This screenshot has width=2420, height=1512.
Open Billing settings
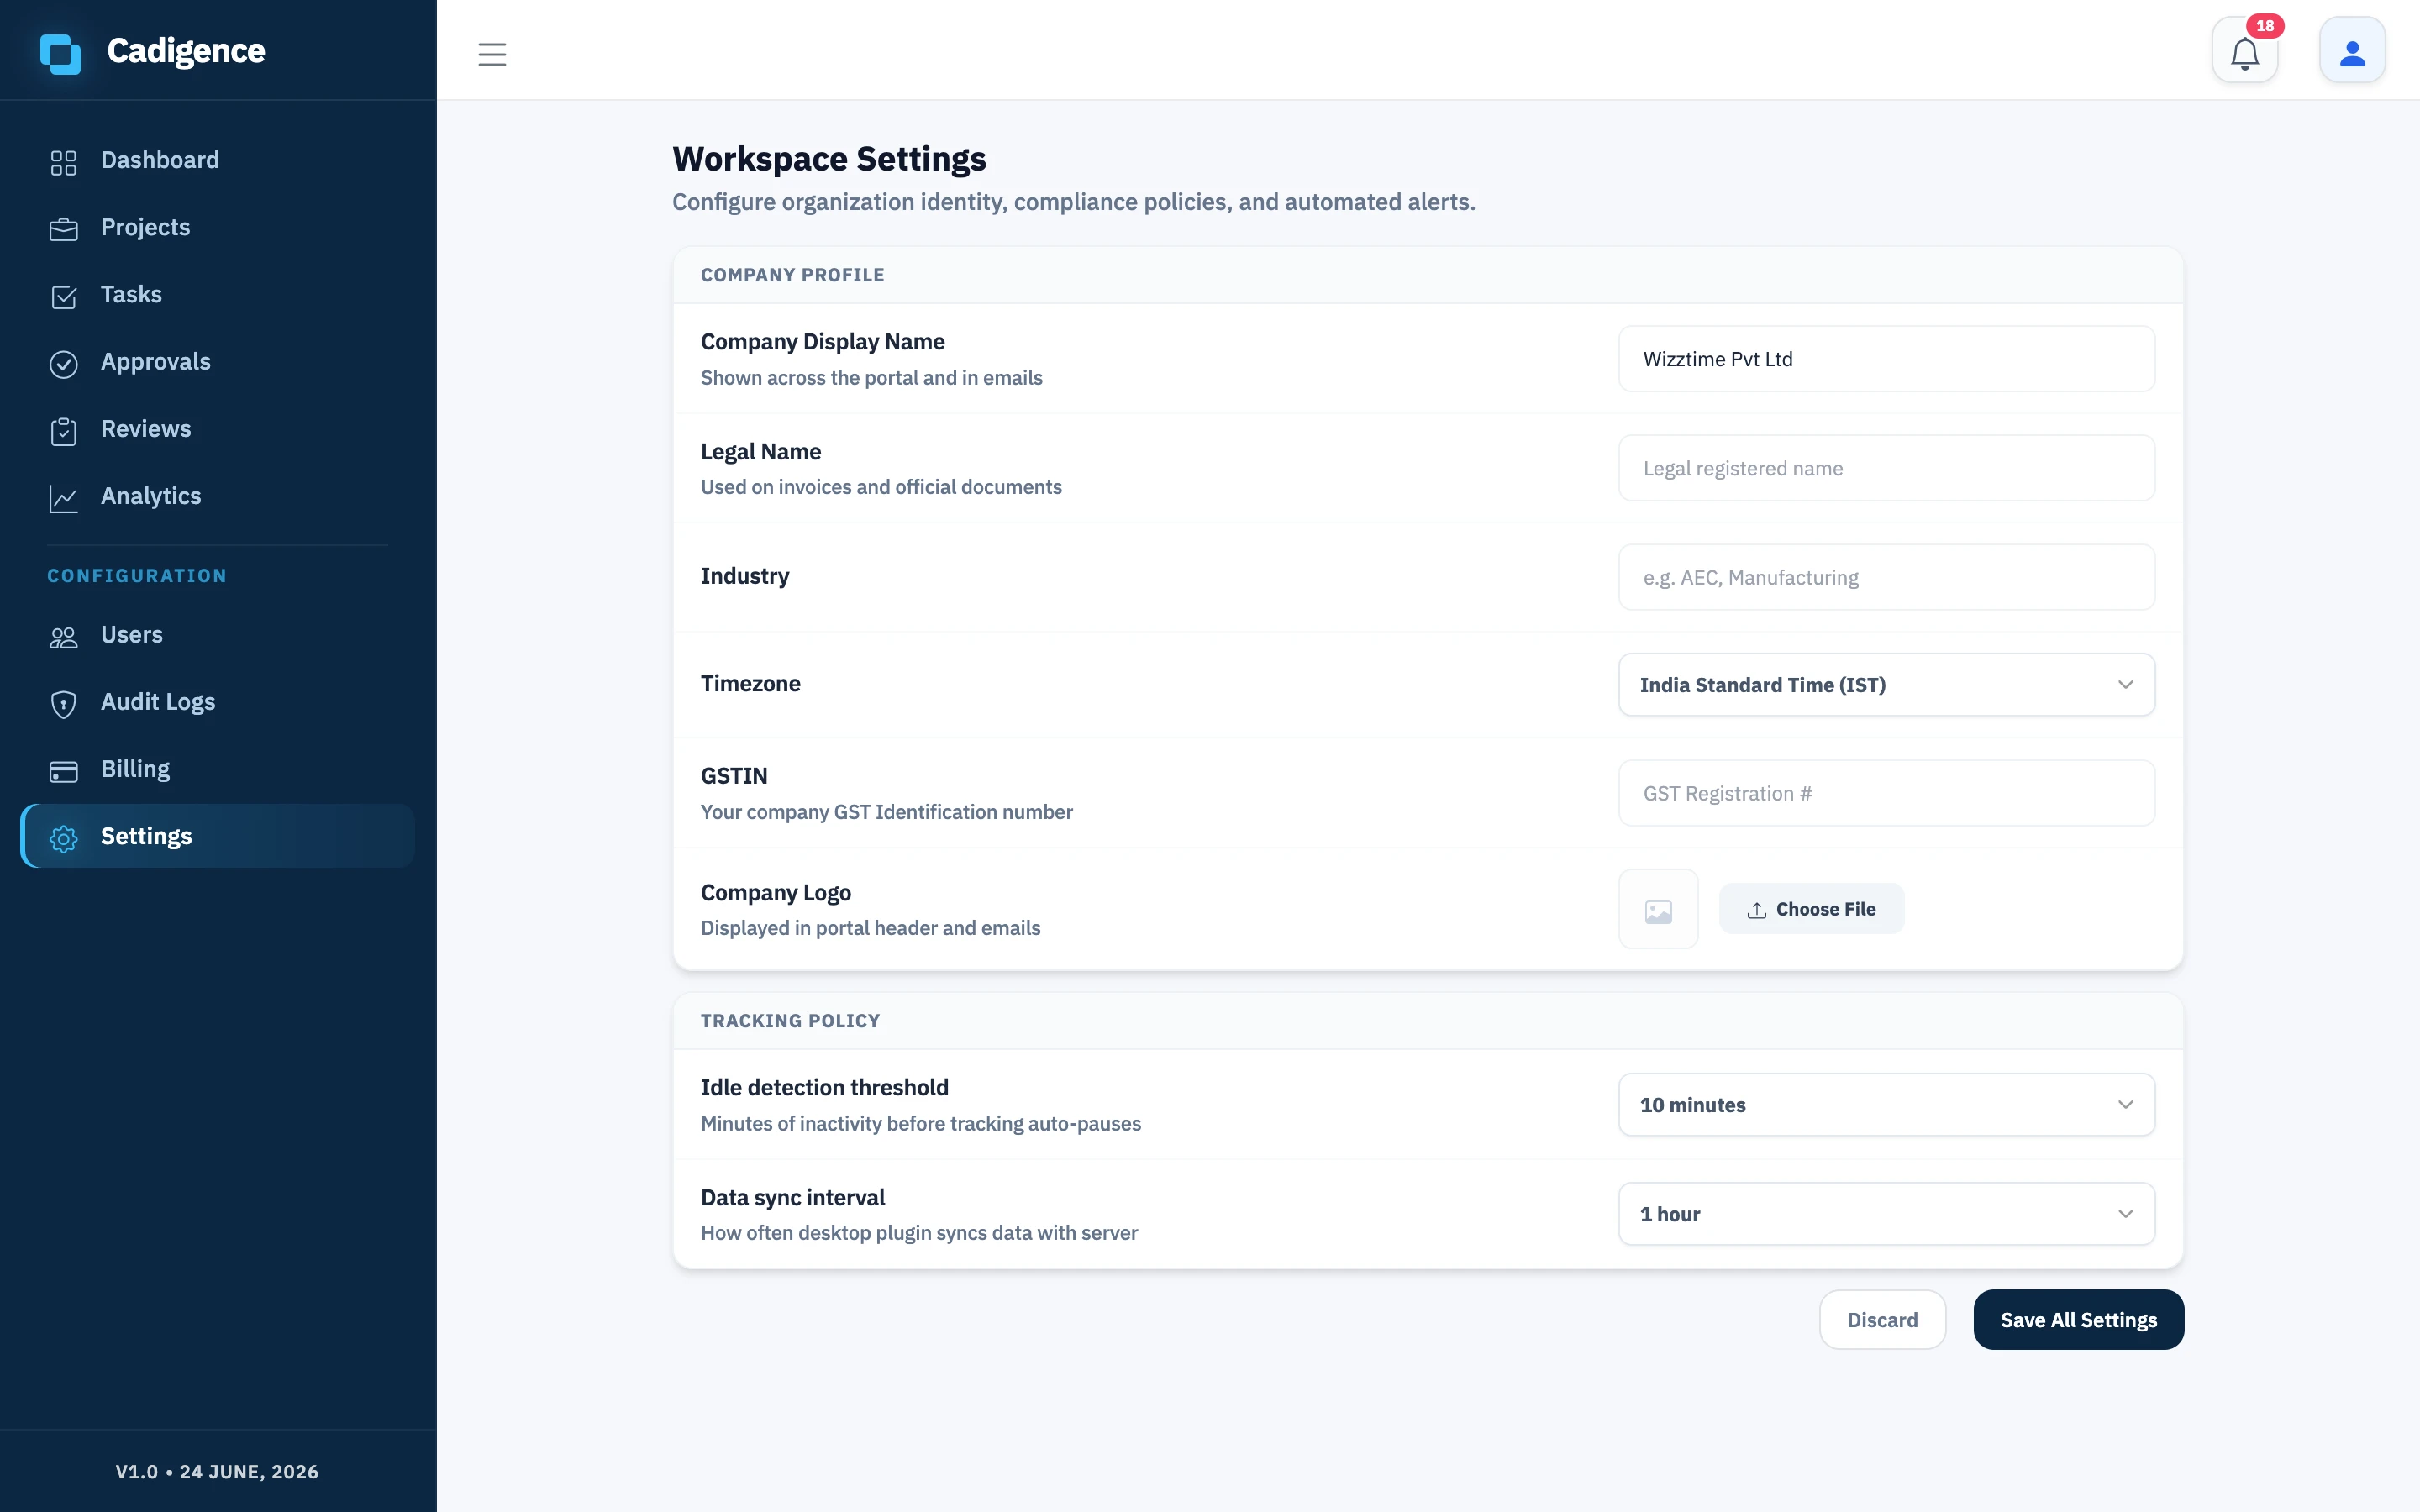click(217, 769)
